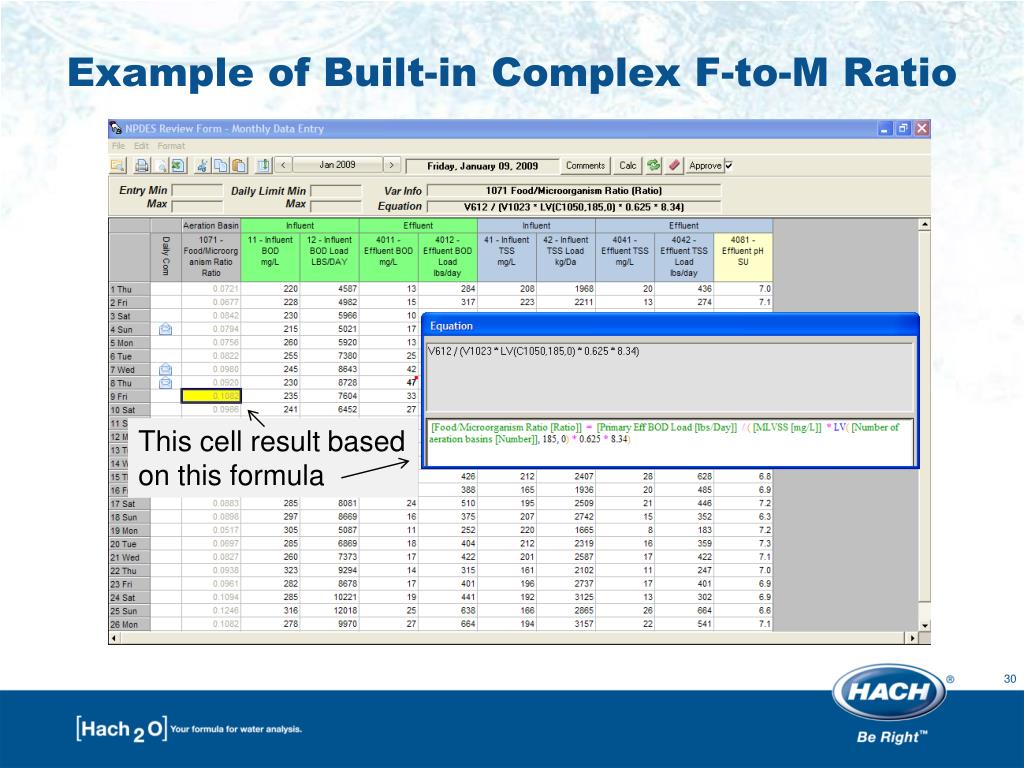Click ratio cell 0.1246 on 25 Sun

(211, 611)
